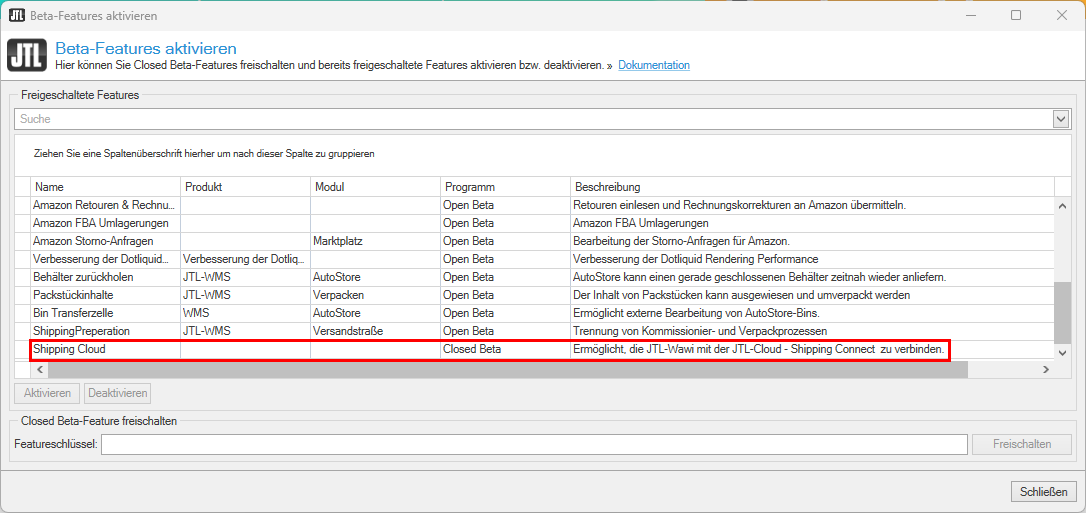The image size is (1086, 513).
Task: Sort by the Beschreibung column header
Action: pos(812,187)
